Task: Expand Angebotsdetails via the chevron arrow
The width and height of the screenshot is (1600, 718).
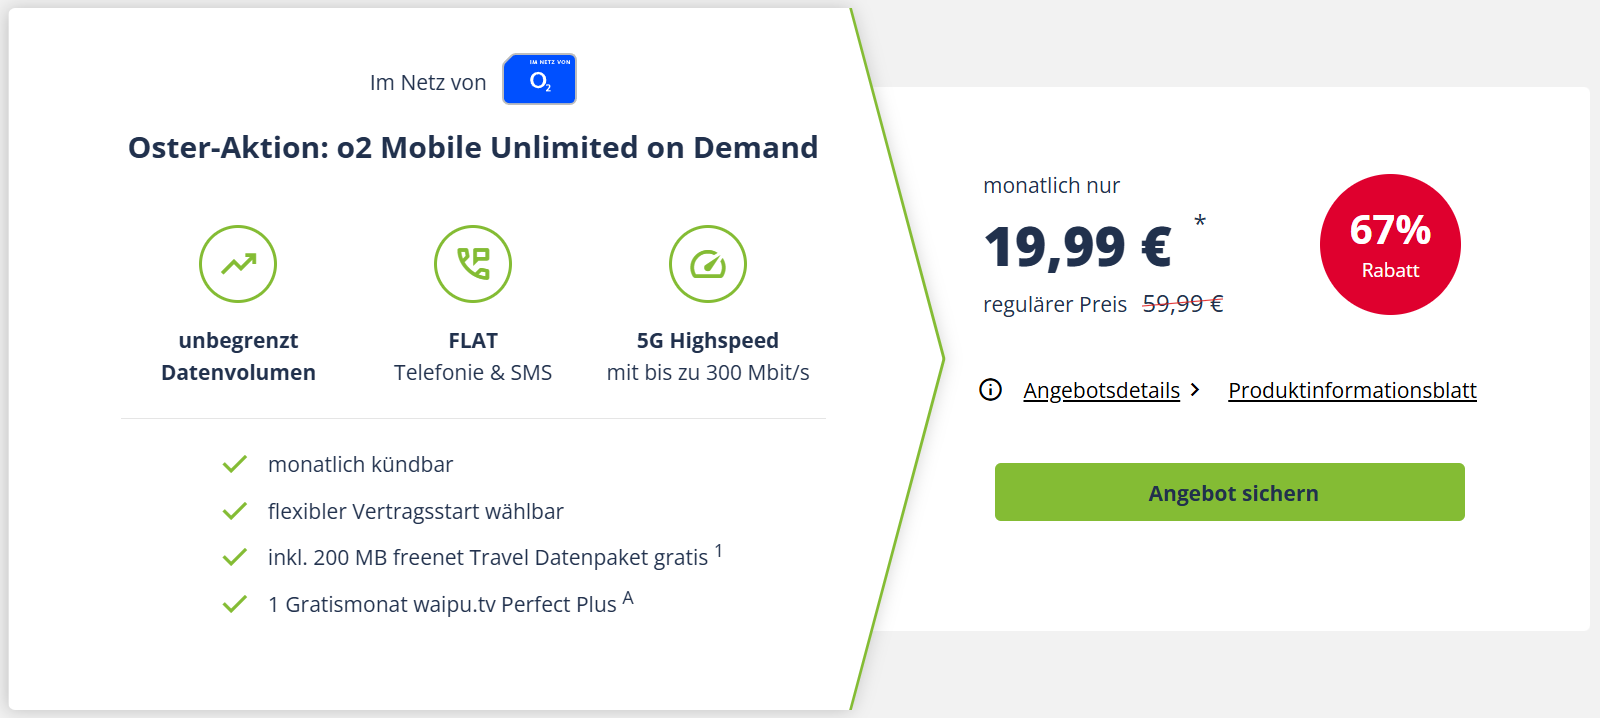Action: pyautogui.click(x=1195, y=390)
